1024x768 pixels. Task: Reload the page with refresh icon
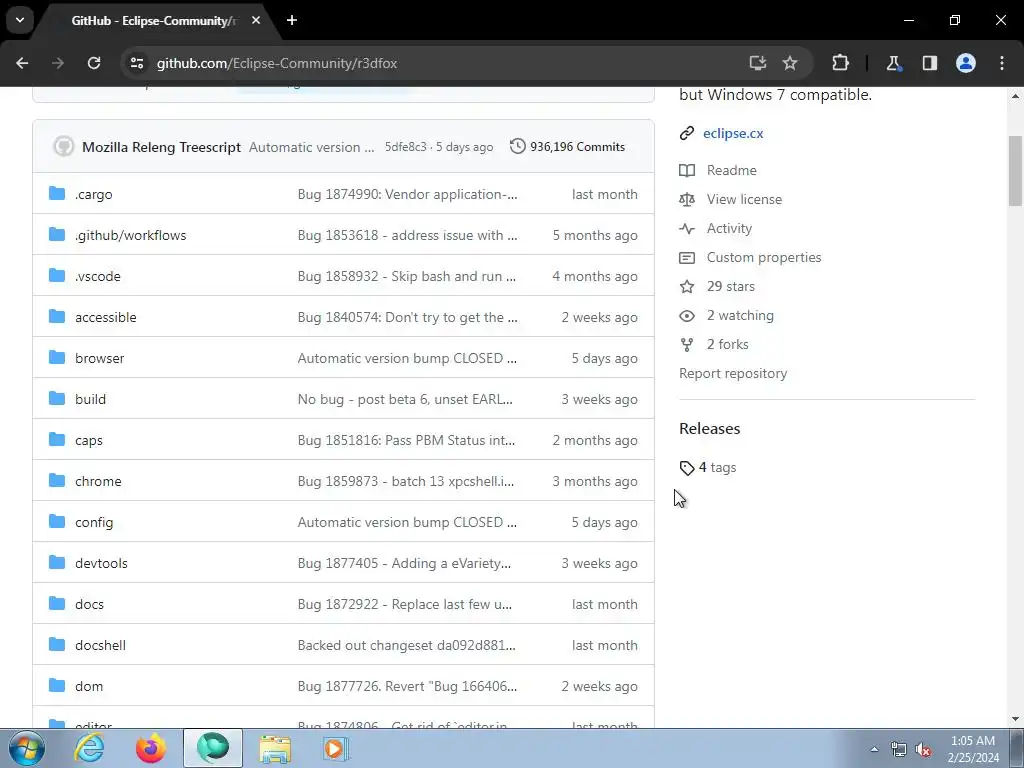[x=94, y=63]
